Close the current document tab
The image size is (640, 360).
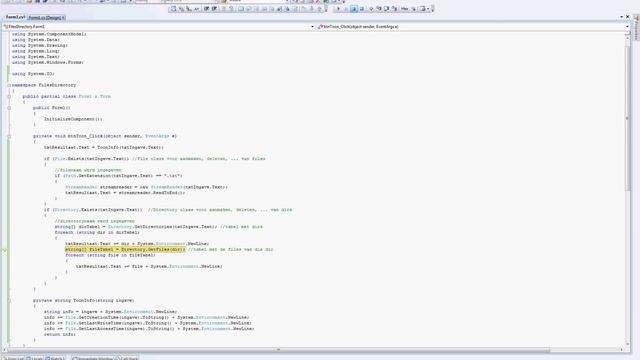click(628, 17)
